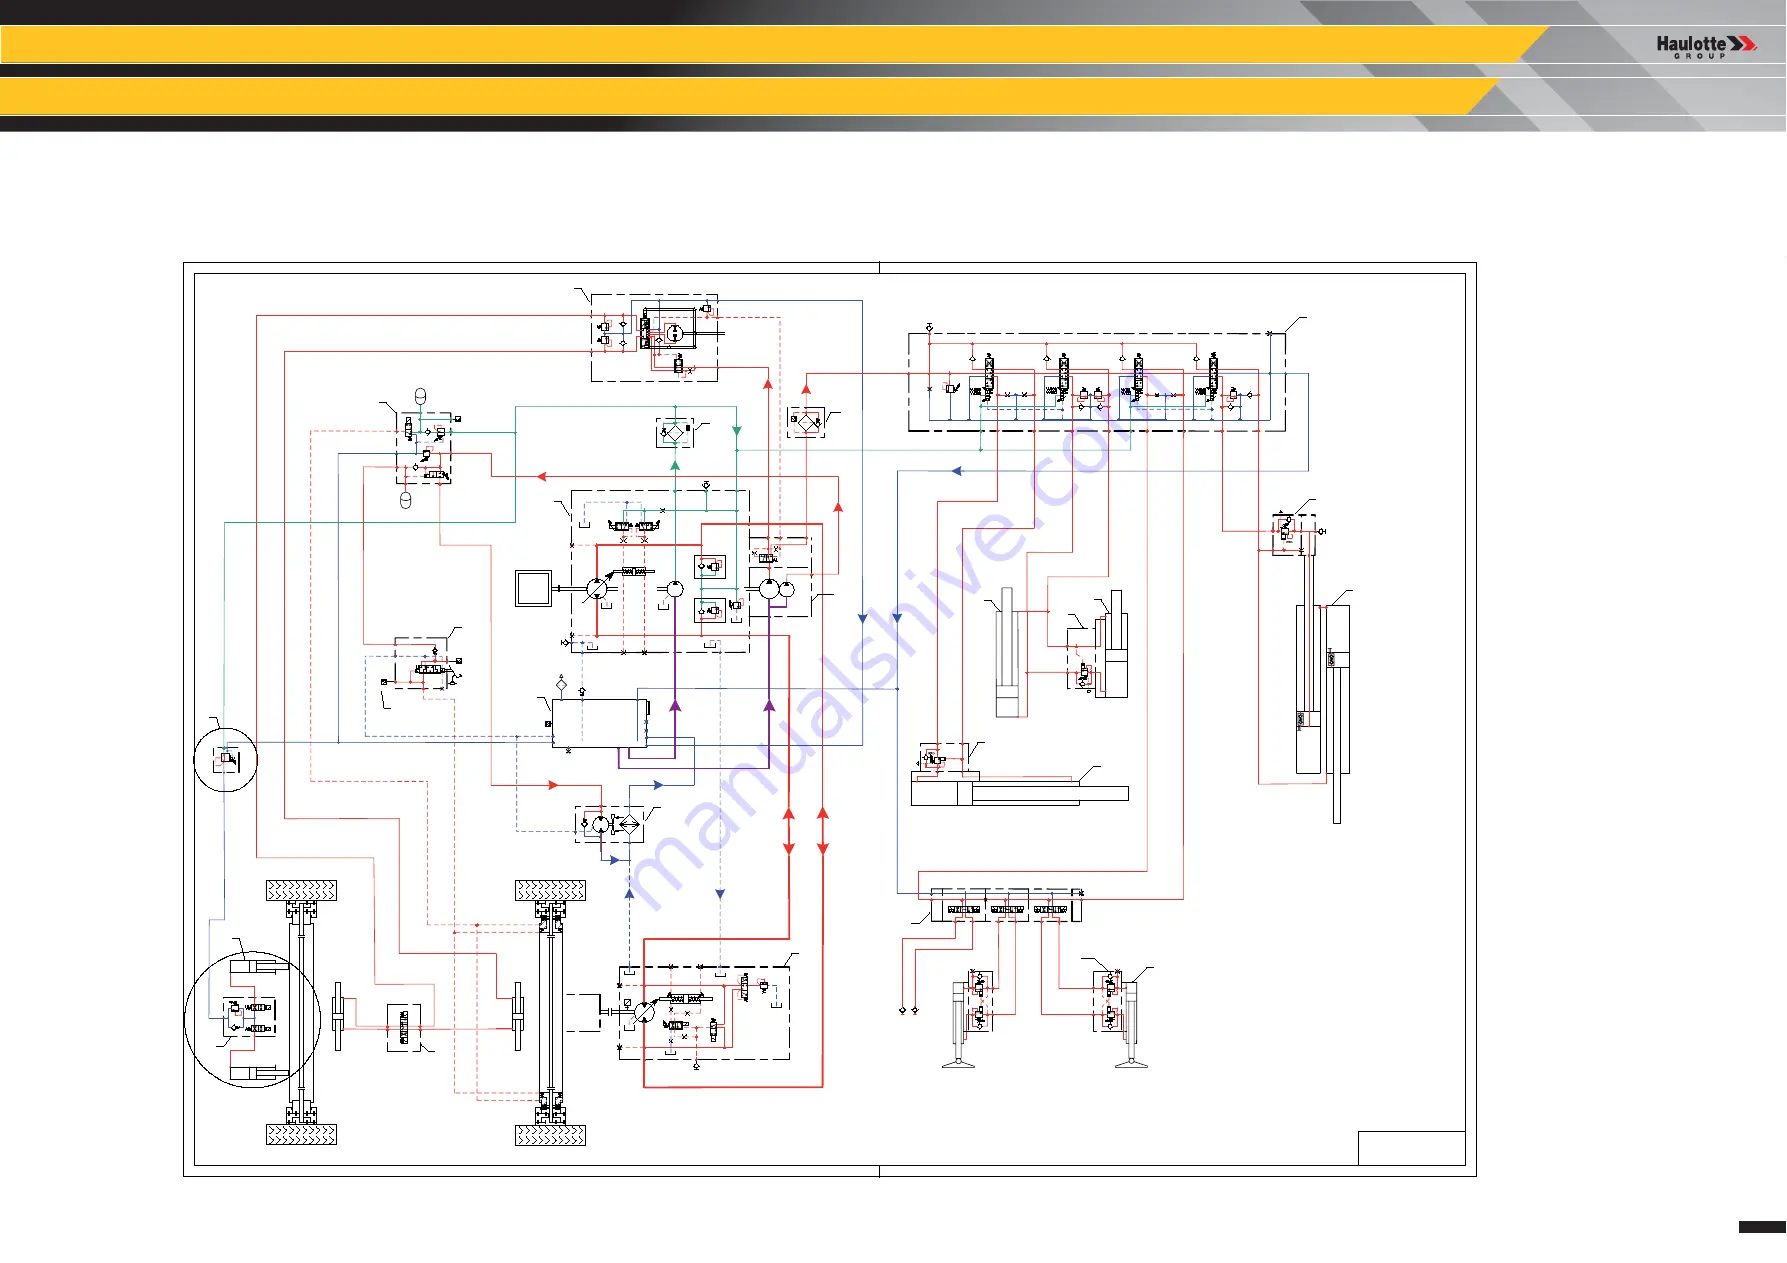The width and height of the screenshot is (1787, 1263).
Task: Click the variable displacement pump symbol
Action: 597,589
